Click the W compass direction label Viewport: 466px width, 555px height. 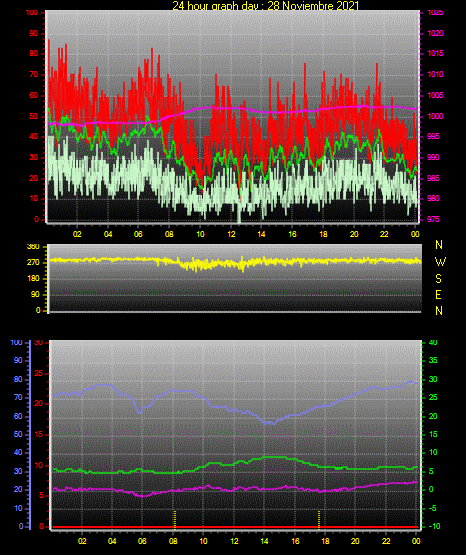tap(440, 262)
